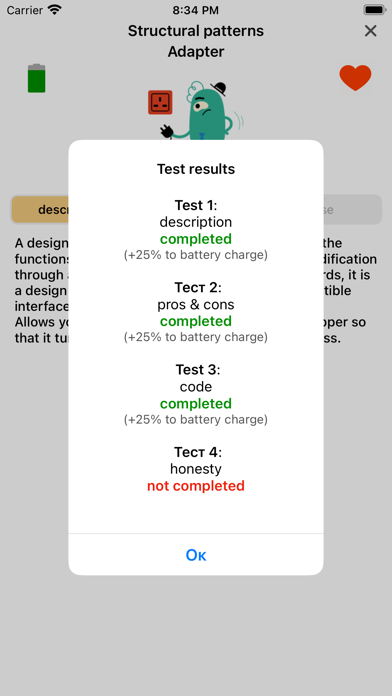This screenshot has width=392, height=696.
Task: Tap the black bowler hat icon
Action: coord(218,89)
